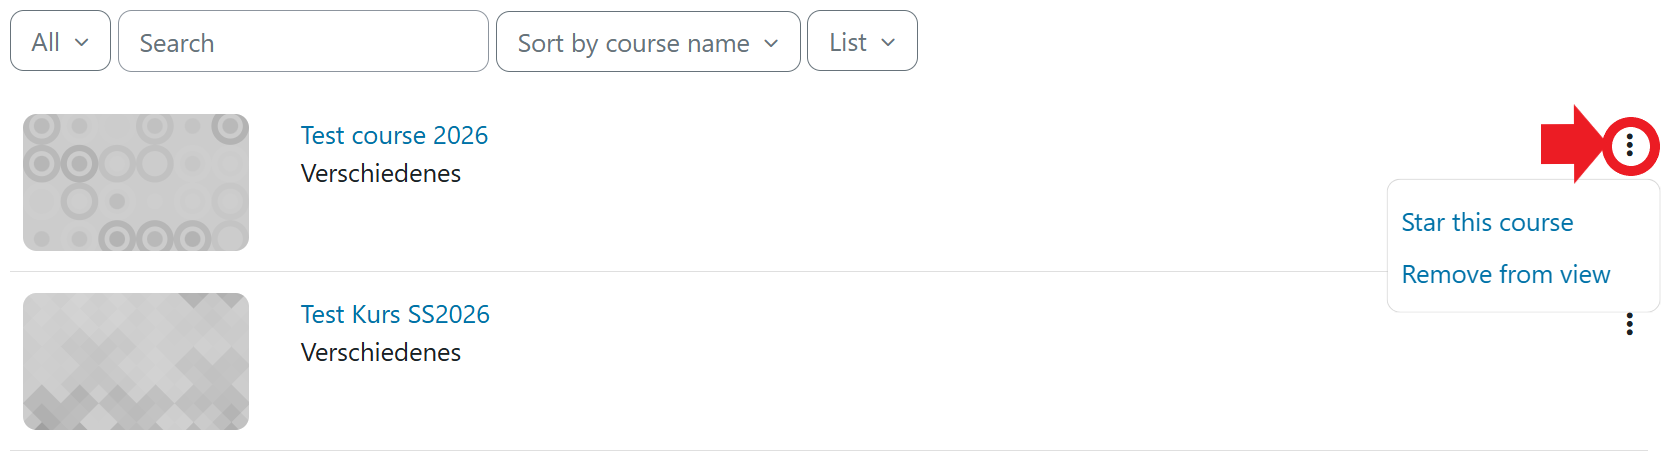The image size is (1667, 453).
Task: Open the Test Kurs SS2026 link
Action: click(x=395, y=314)
